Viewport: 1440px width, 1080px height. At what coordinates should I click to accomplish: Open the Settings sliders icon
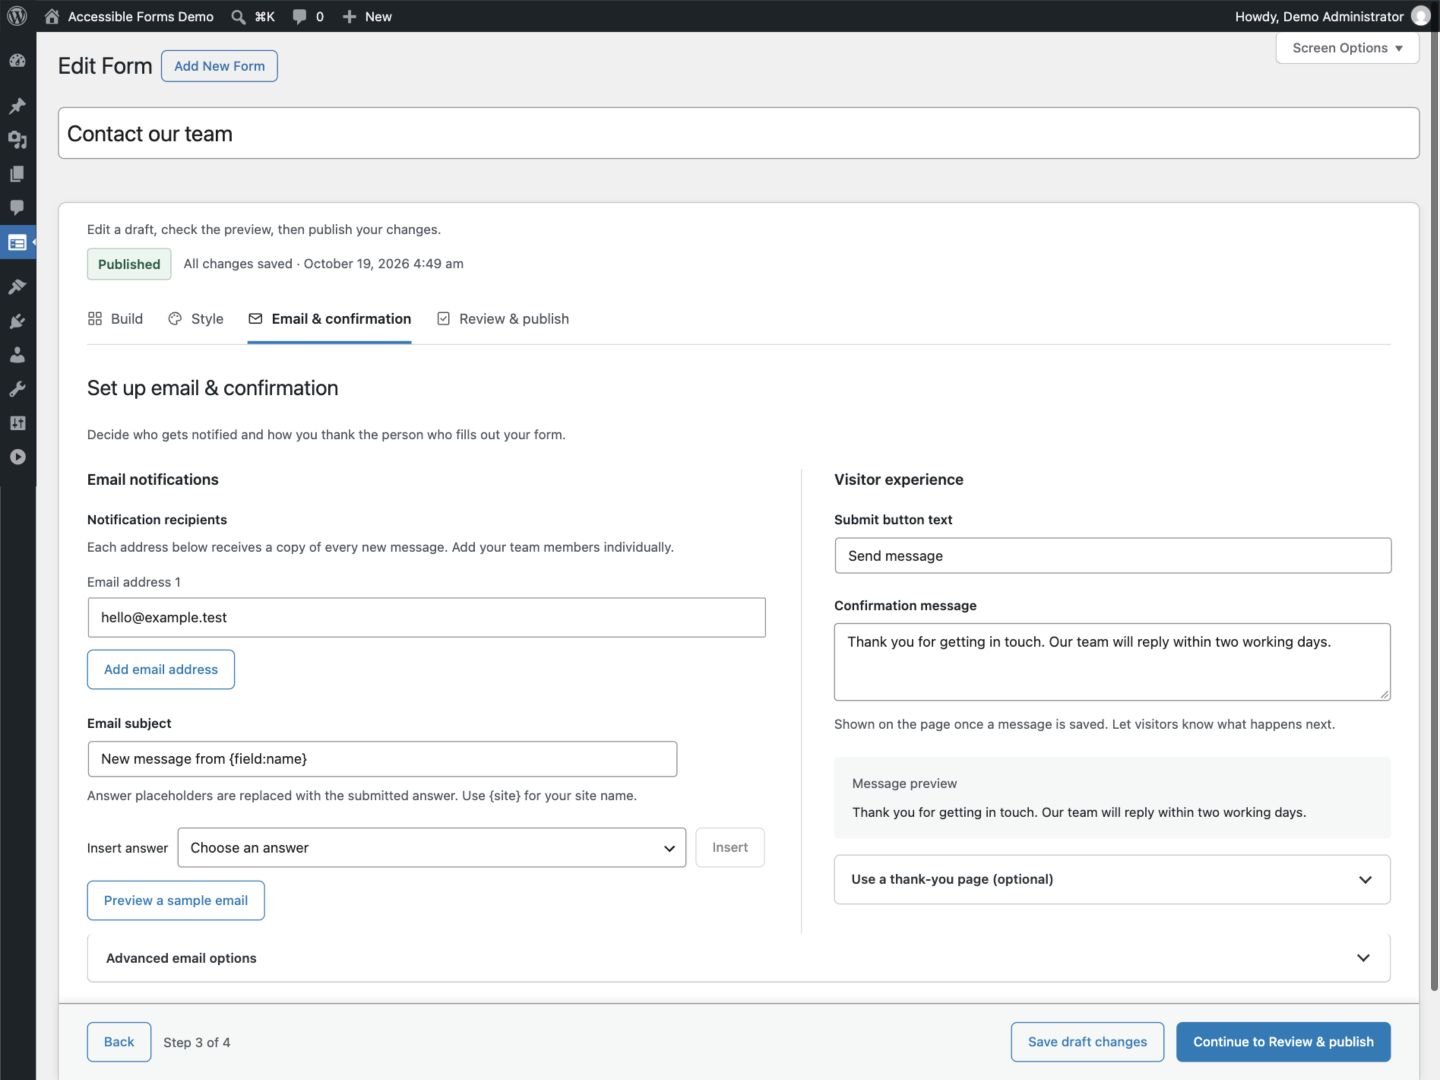17,423
